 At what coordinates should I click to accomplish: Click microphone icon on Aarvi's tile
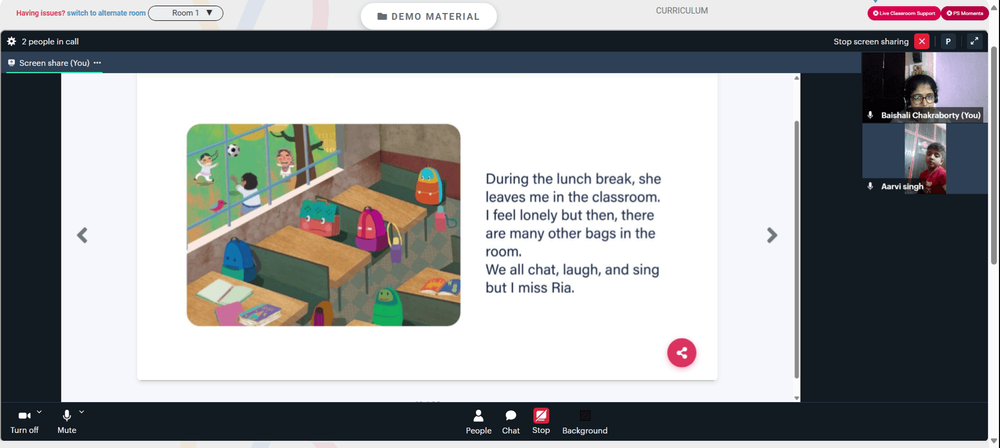tap(870, 186)
